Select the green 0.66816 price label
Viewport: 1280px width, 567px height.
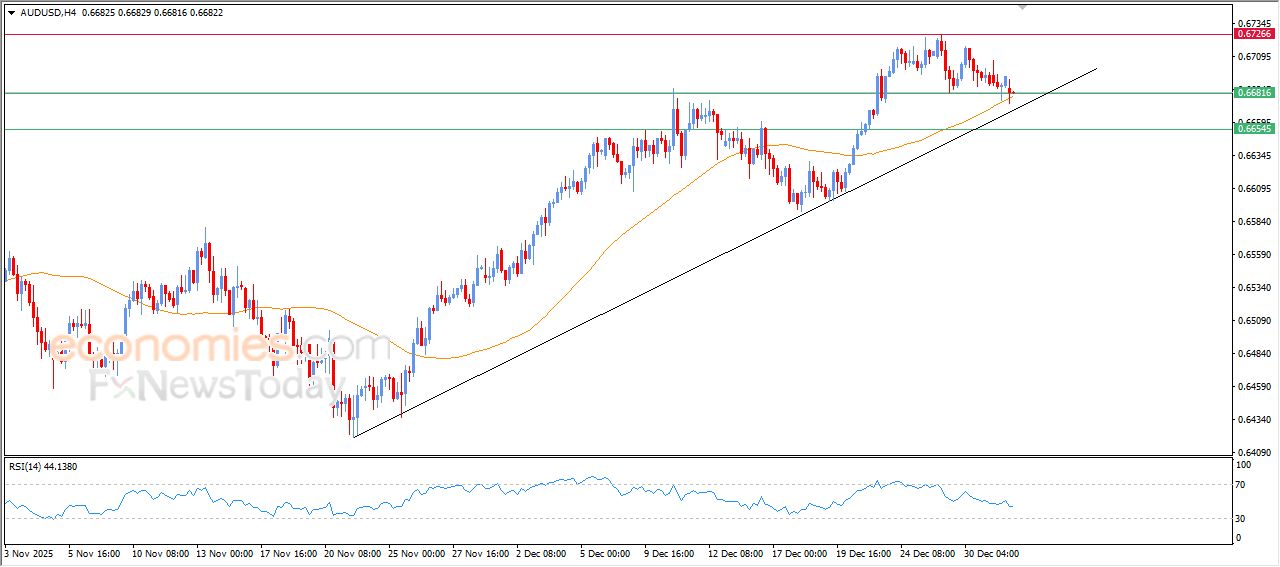[x=1254, y=93]
